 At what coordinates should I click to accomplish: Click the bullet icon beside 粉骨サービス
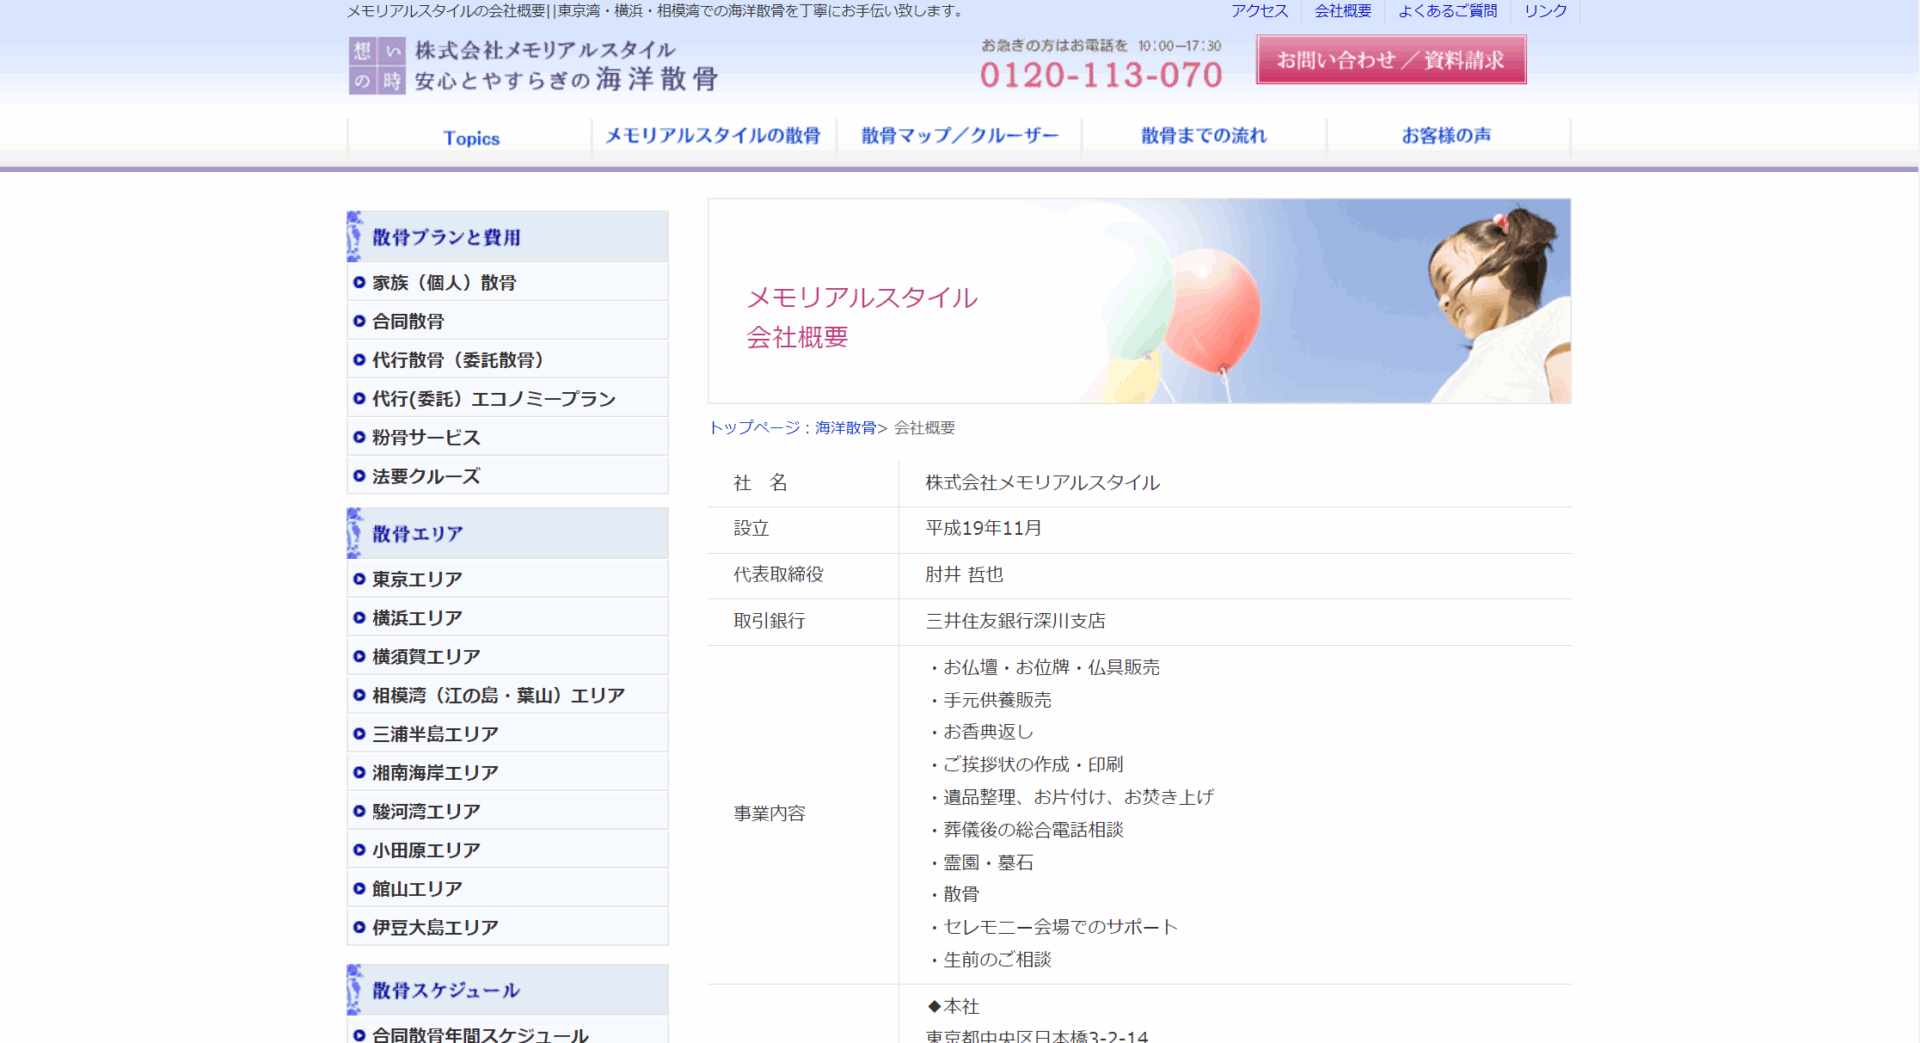point(359,437)
